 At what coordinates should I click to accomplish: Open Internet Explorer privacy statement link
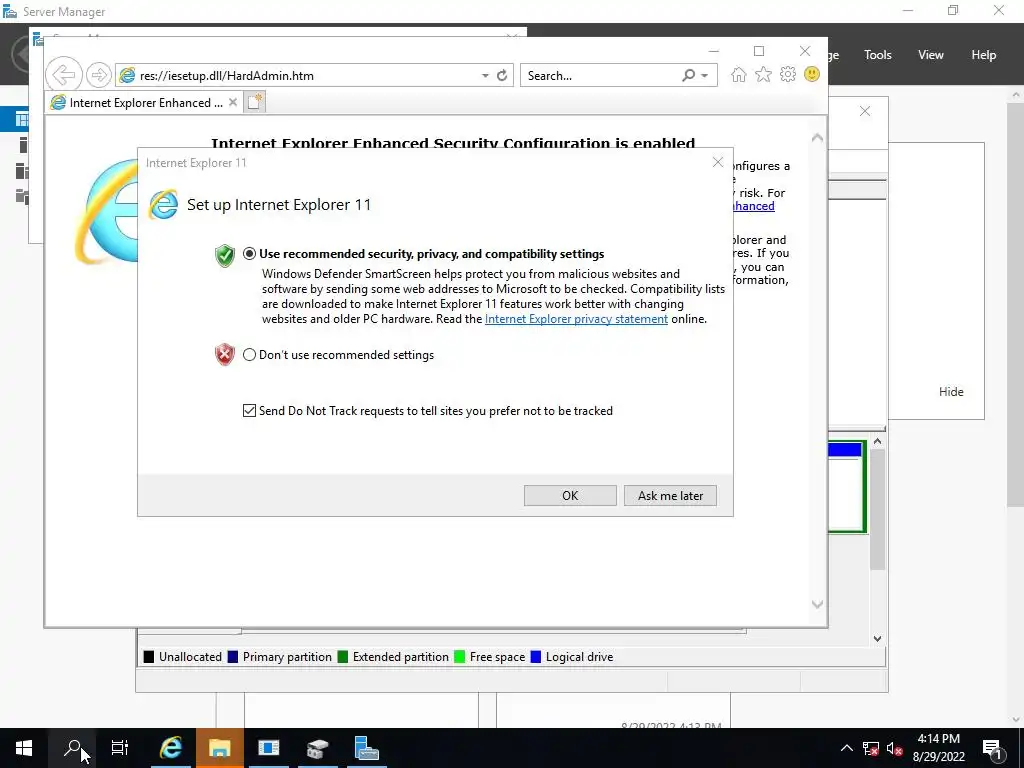(576, 319)
